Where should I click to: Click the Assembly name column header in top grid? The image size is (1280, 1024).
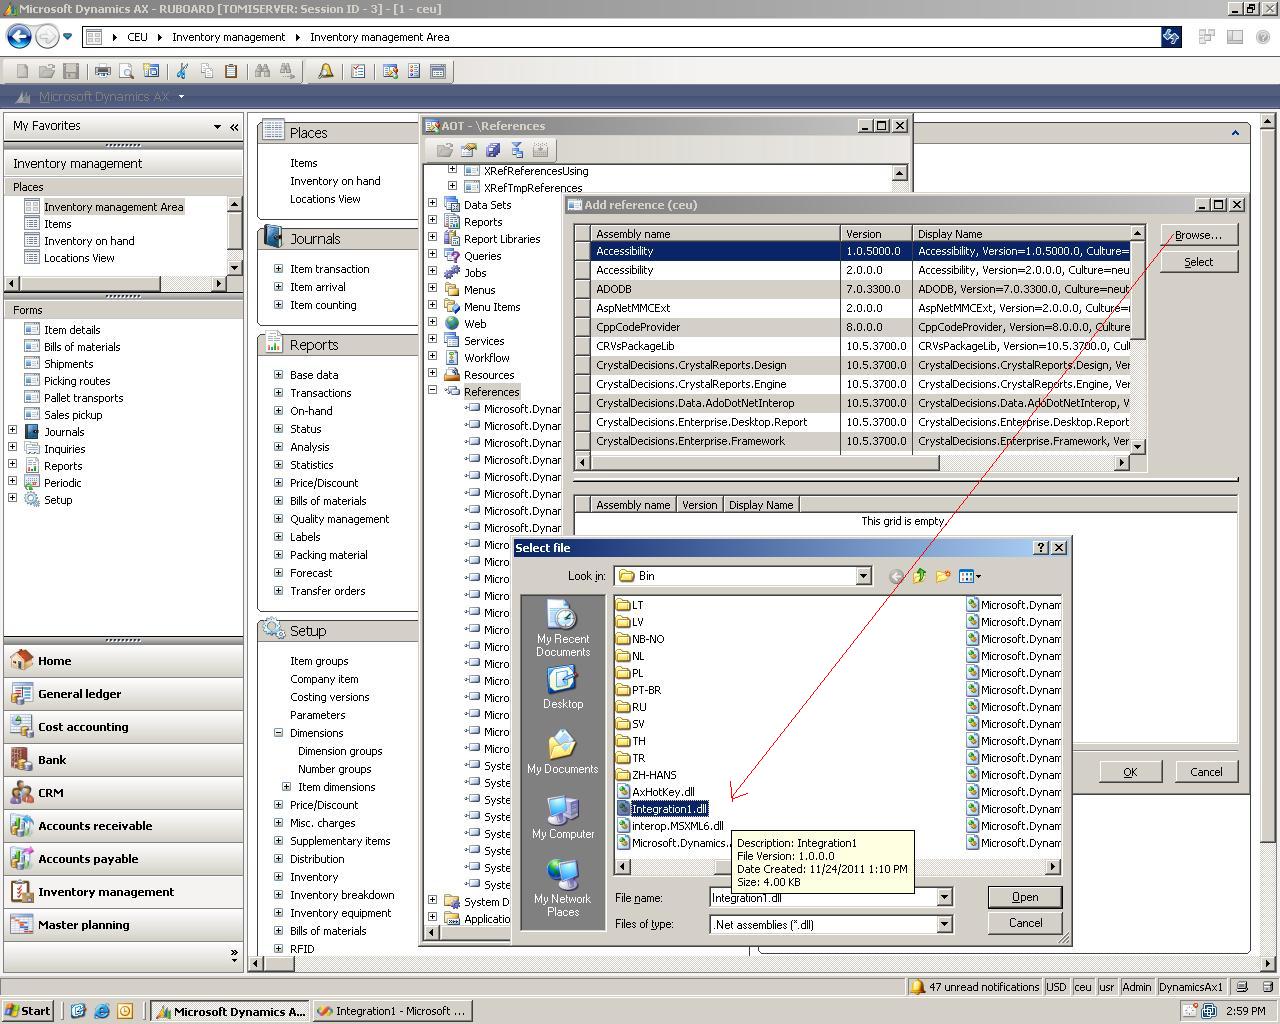[715, 234]
